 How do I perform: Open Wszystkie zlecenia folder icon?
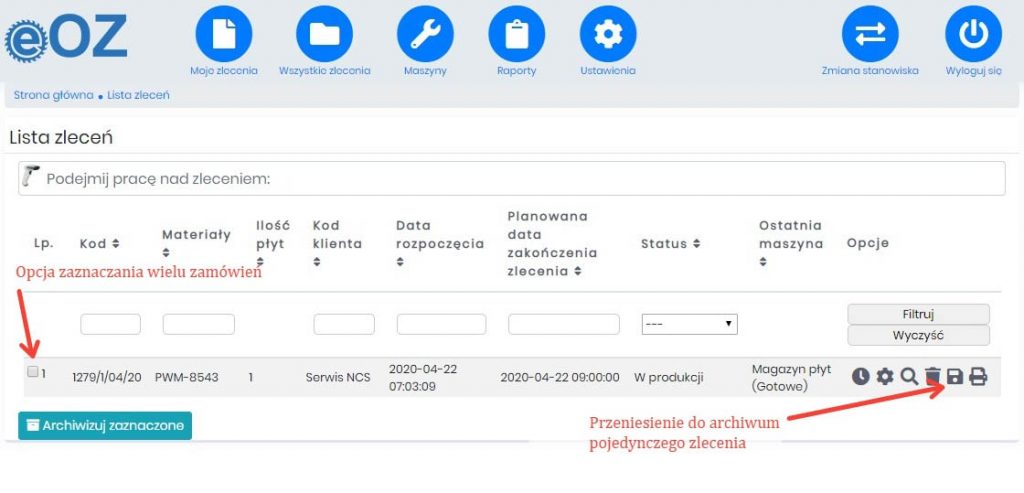324,34
